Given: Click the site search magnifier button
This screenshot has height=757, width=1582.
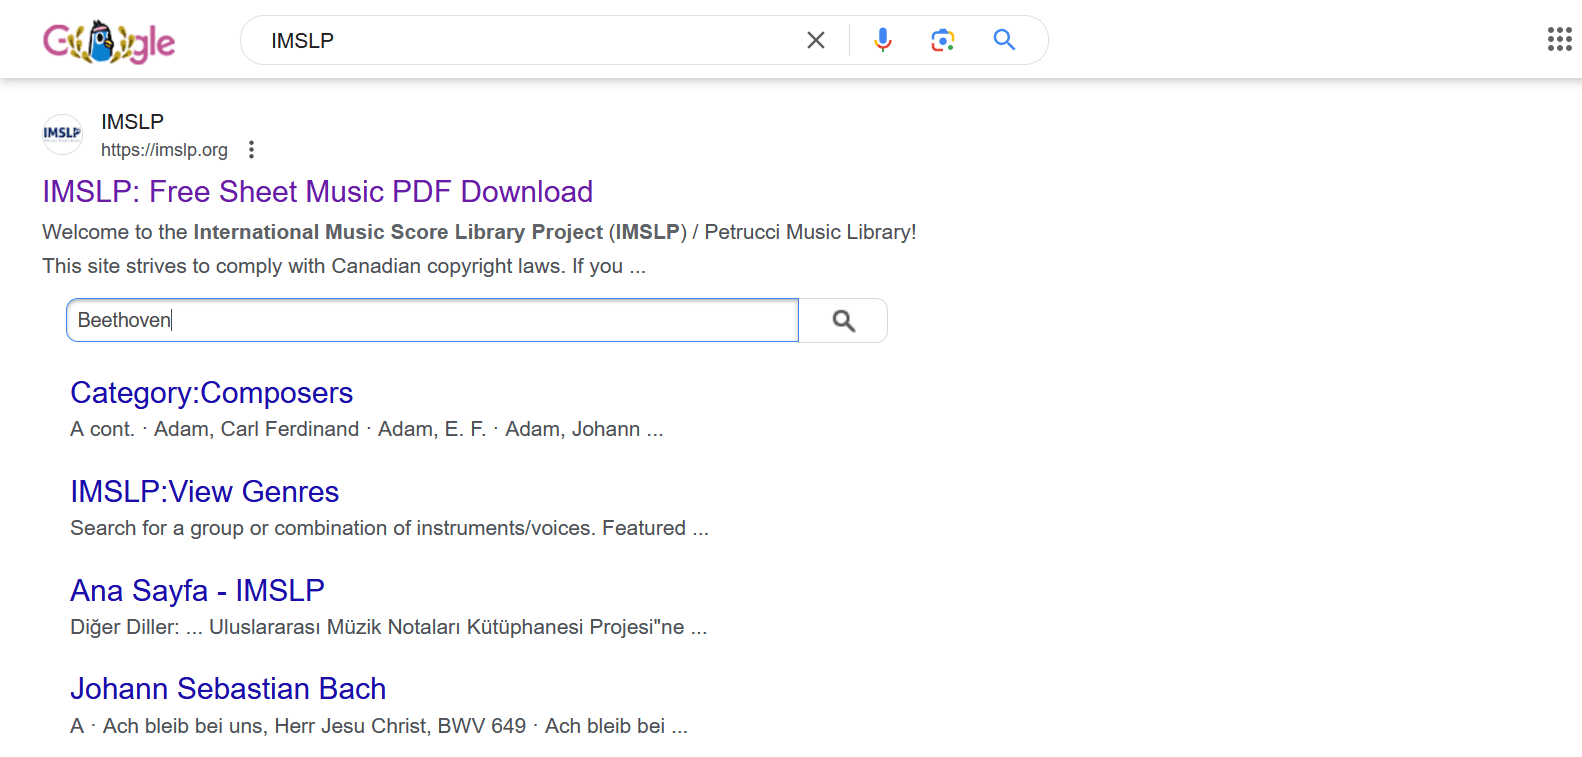Looking at the screenshot, I should click(x=843, y=320).
